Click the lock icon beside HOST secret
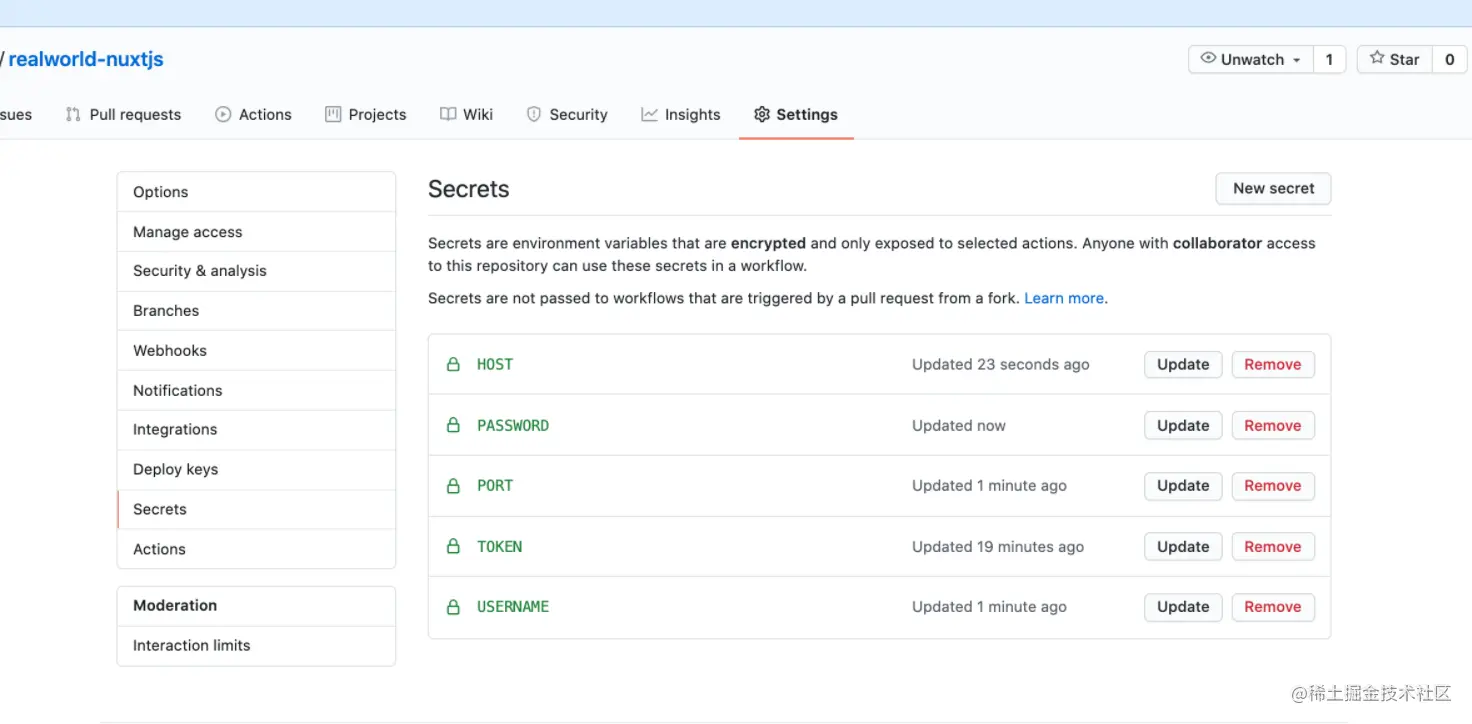 [x=453, y=365]
